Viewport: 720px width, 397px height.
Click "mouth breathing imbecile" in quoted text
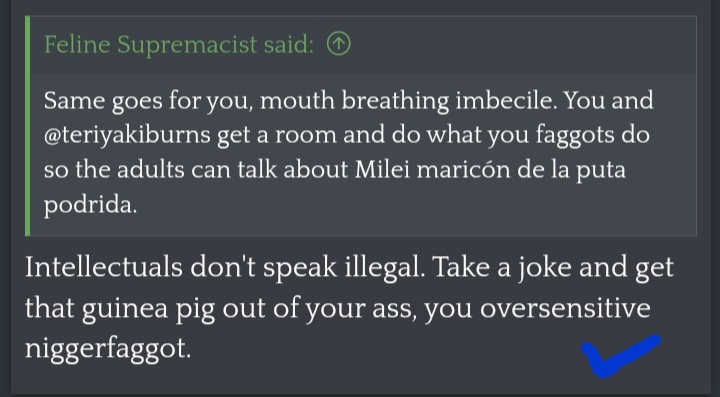click(408, 101)
